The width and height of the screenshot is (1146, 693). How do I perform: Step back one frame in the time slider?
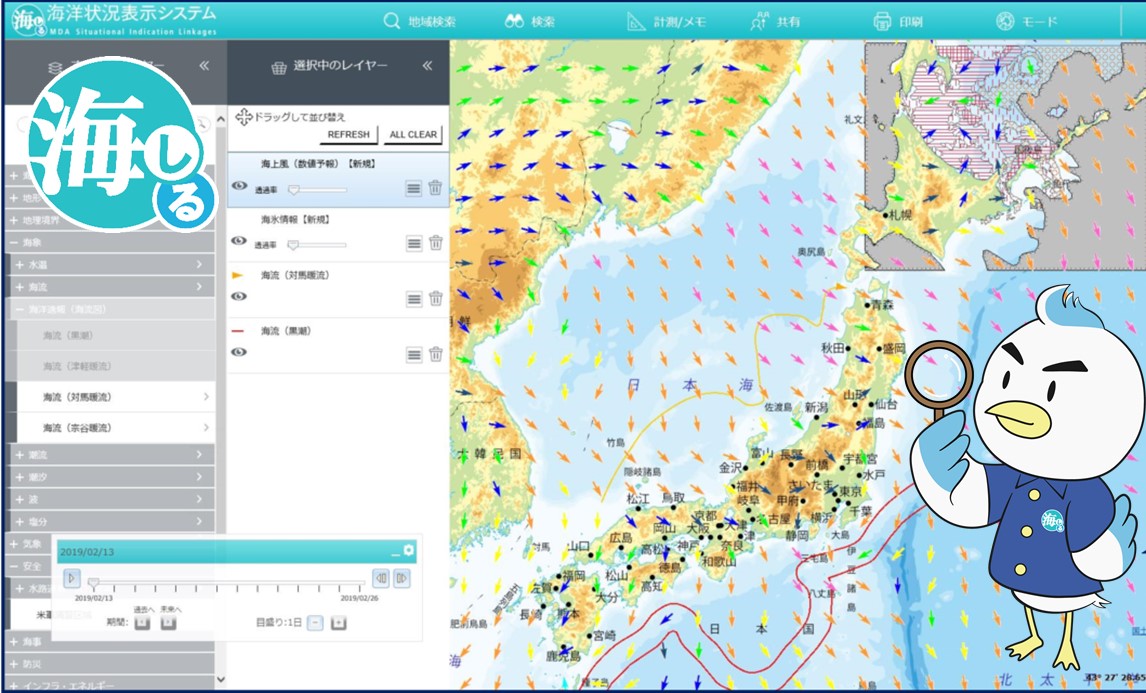coord(381,579)
